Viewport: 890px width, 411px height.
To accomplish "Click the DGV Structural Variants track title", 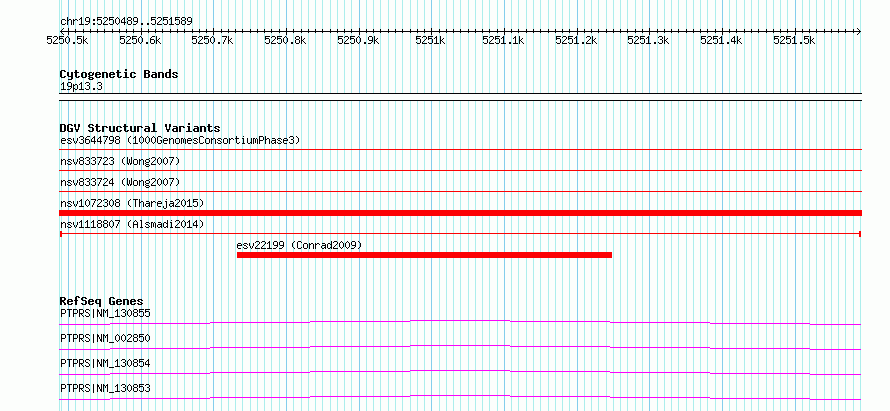I will pyautogui.click(x=140, y=128).
